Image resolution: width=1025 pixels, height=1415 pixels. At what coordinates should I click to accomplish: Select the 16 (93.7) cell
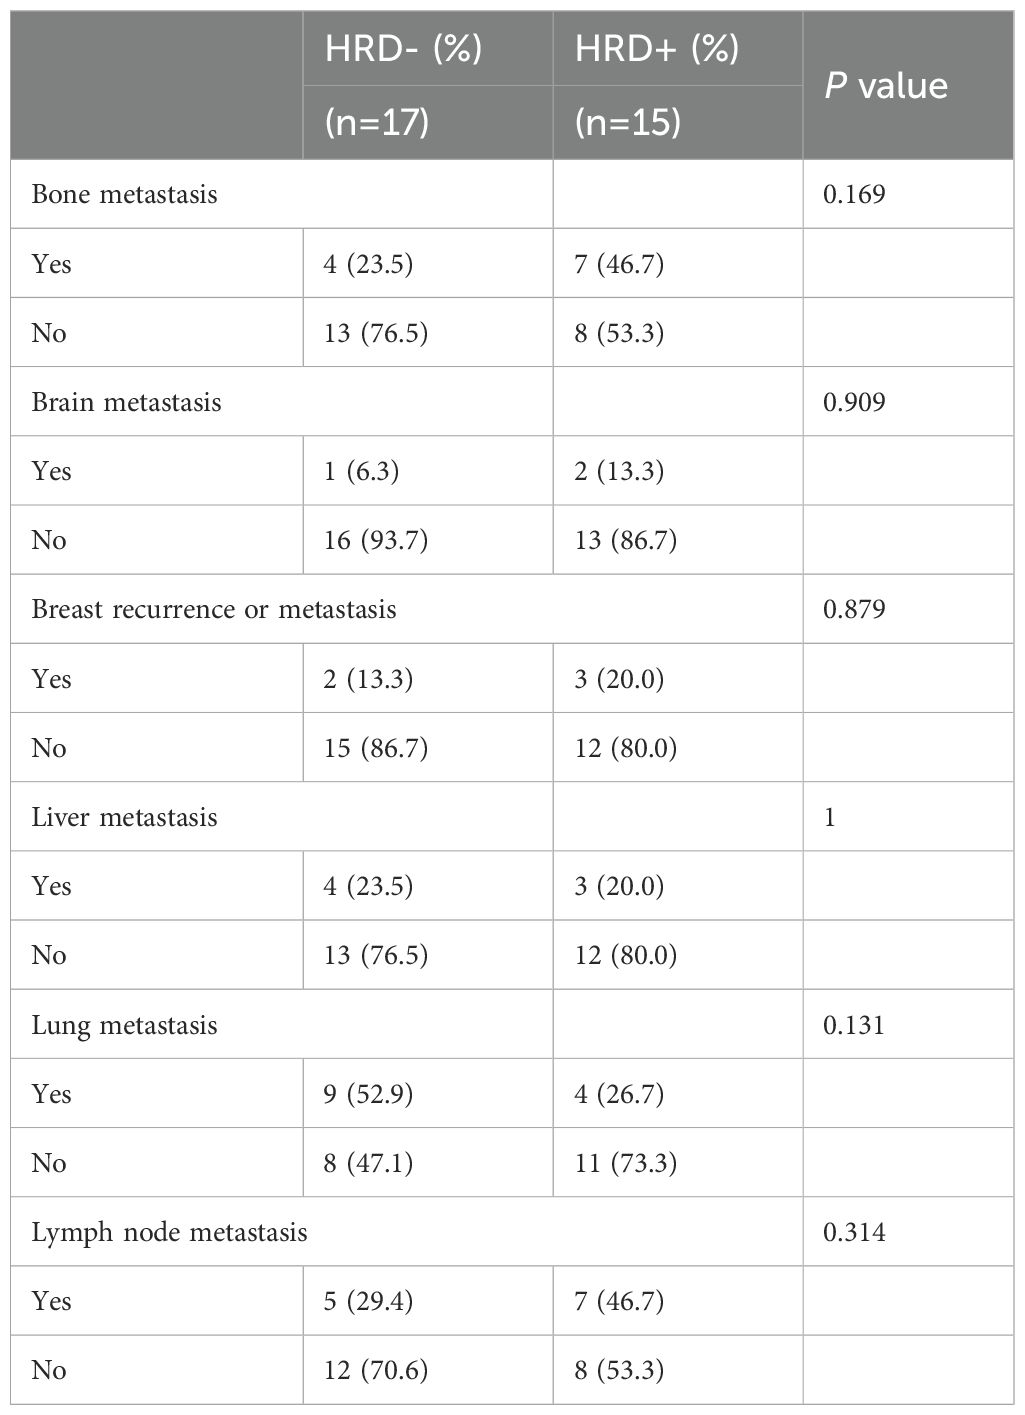point(376,541)
